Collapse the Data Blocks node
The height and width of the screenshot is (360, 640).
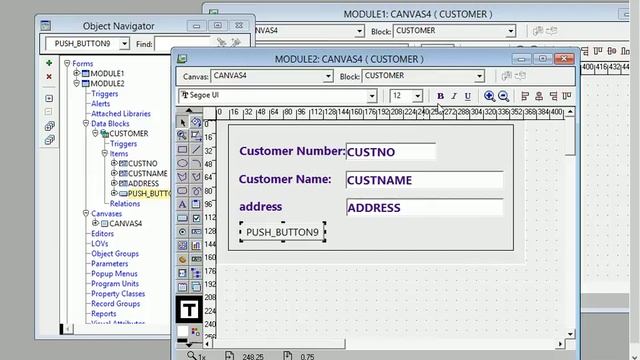pos(86,123)
